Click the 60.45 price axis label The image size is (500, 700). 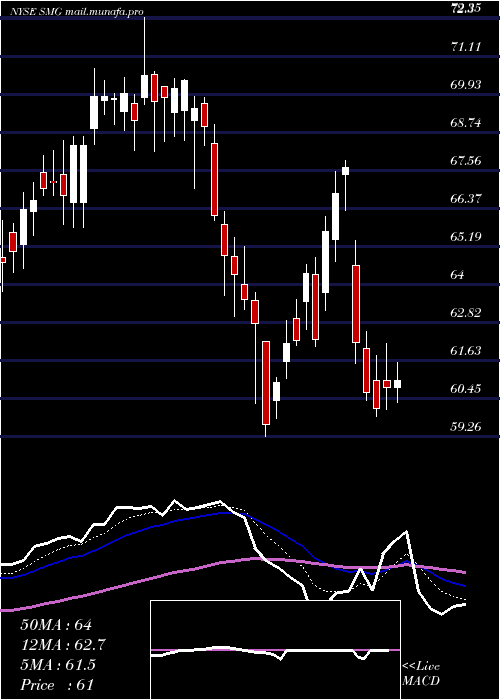[466, 388]
